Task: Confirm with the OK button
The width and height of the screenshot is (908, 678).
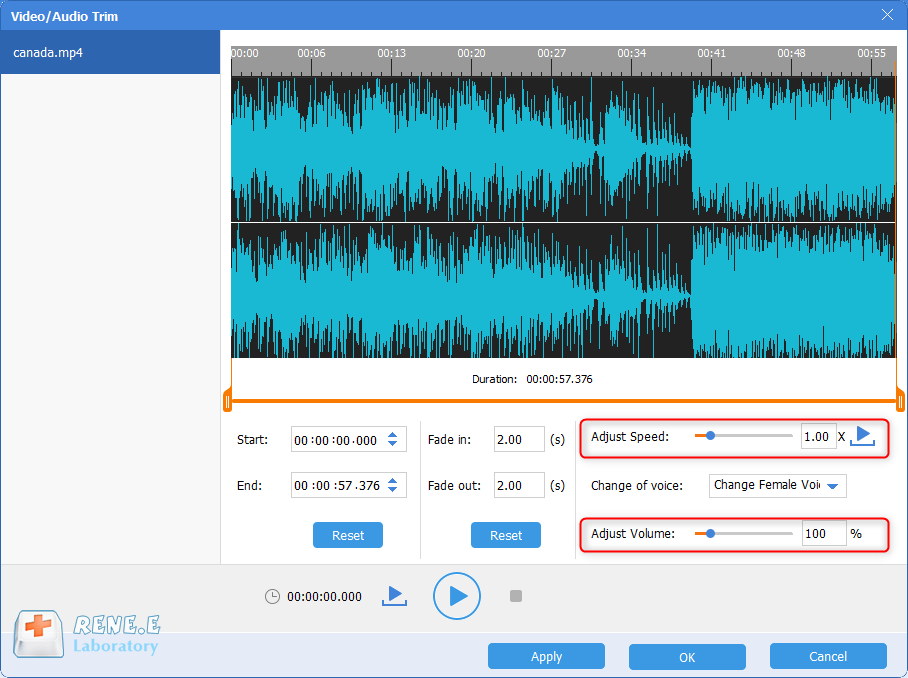Action: (687, 657)
